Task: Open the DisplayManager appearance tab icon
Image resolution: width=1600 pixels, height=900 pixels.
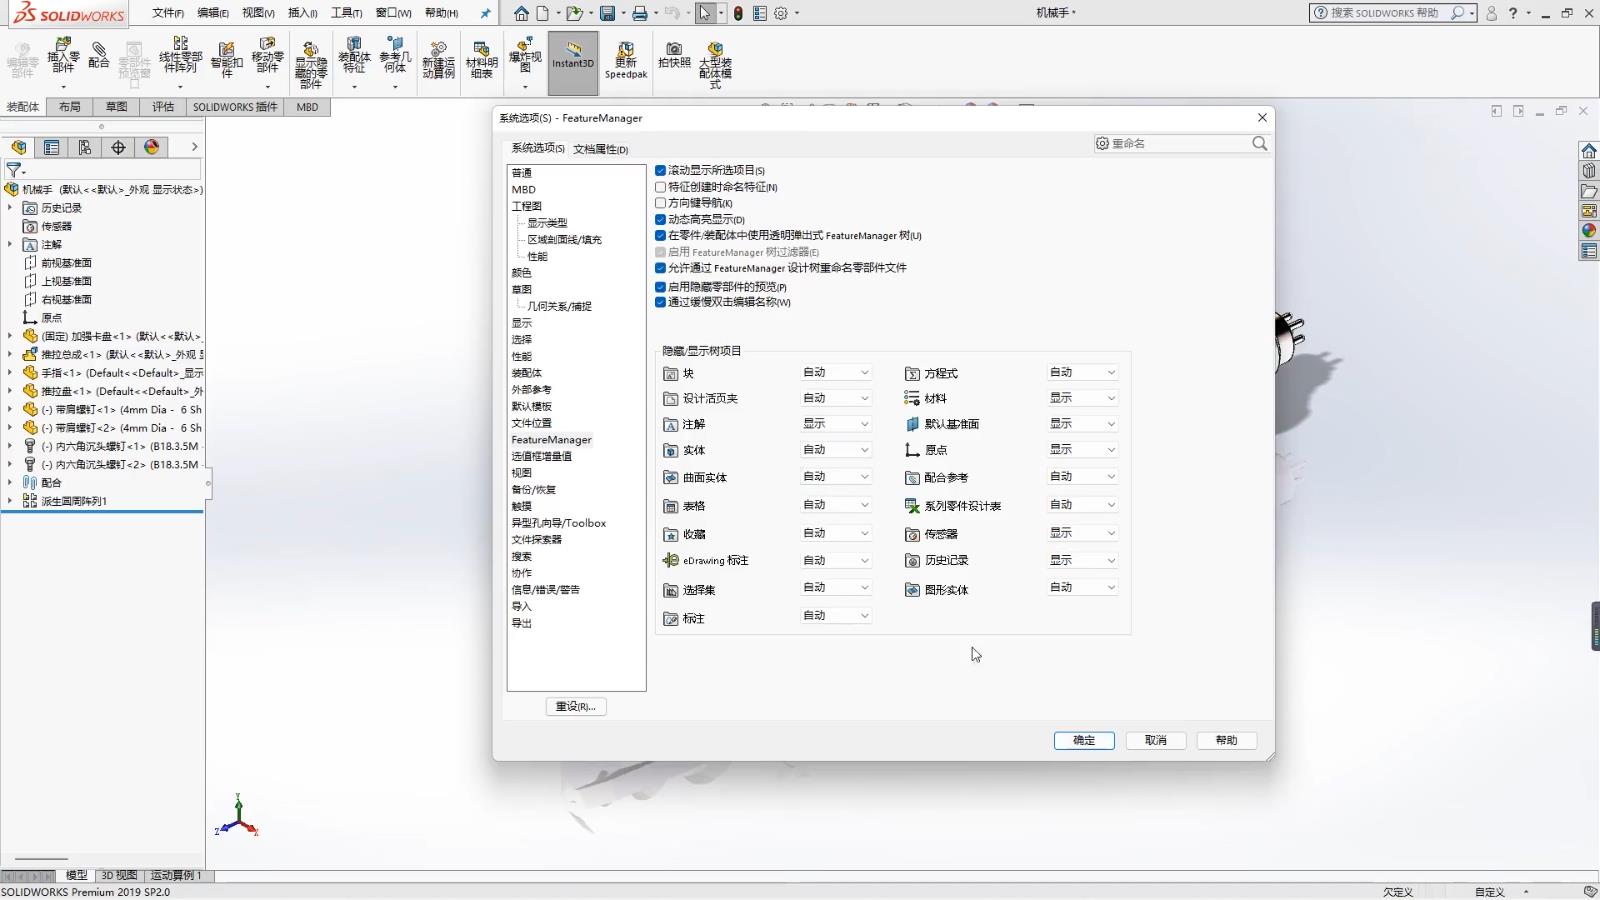Action: click(x=152, y=147)
